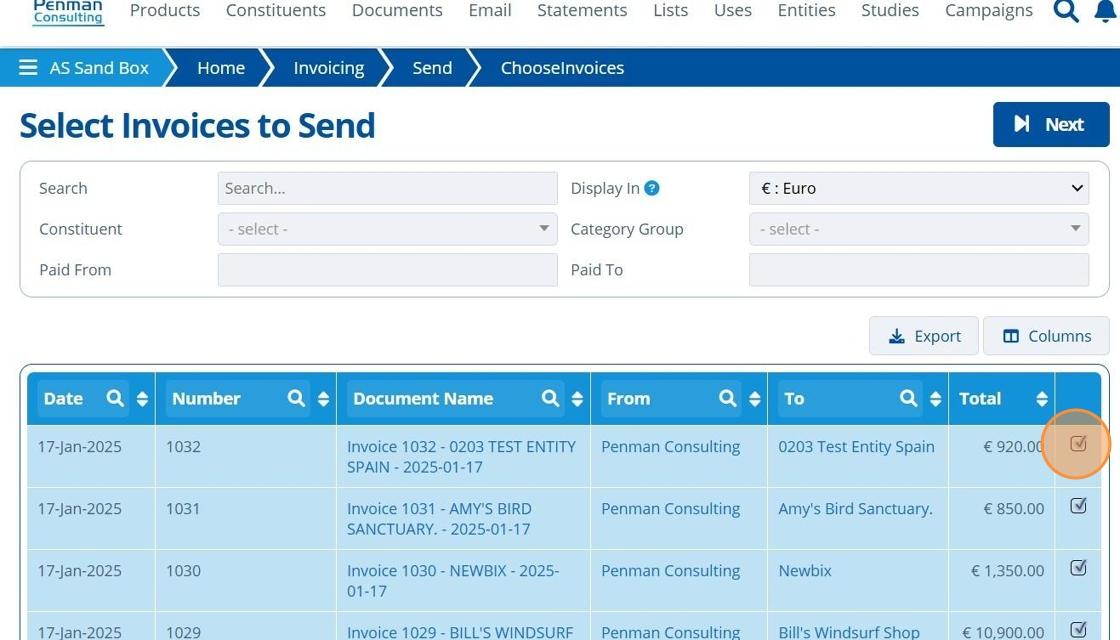Open the Statements menu
This screenshot has width=1120, height=640.
(582, 11)
